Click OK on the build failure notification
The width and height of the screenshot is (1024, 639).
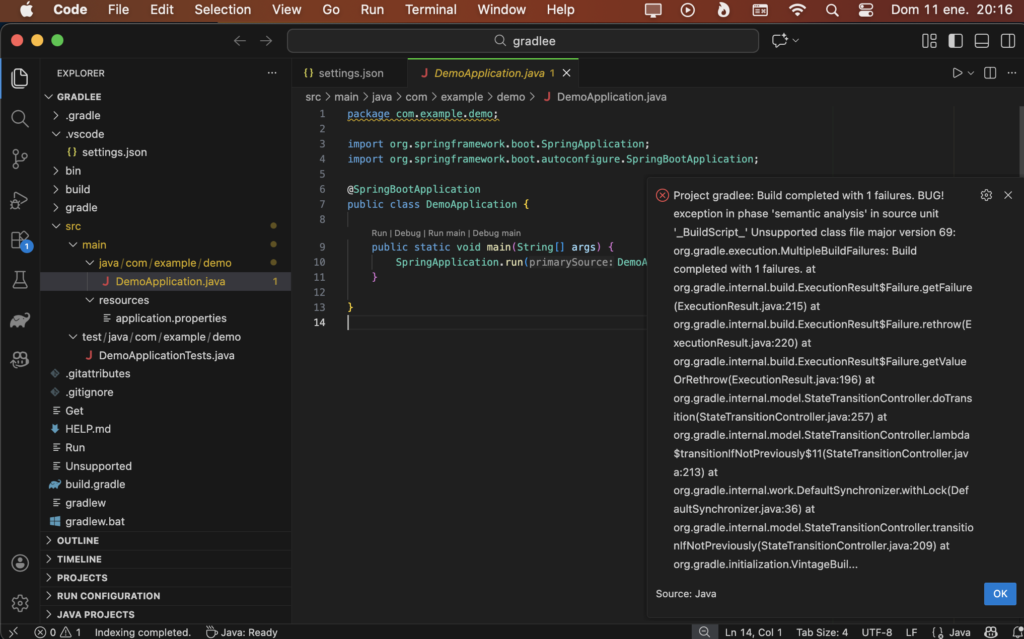[x=999, y=593]
